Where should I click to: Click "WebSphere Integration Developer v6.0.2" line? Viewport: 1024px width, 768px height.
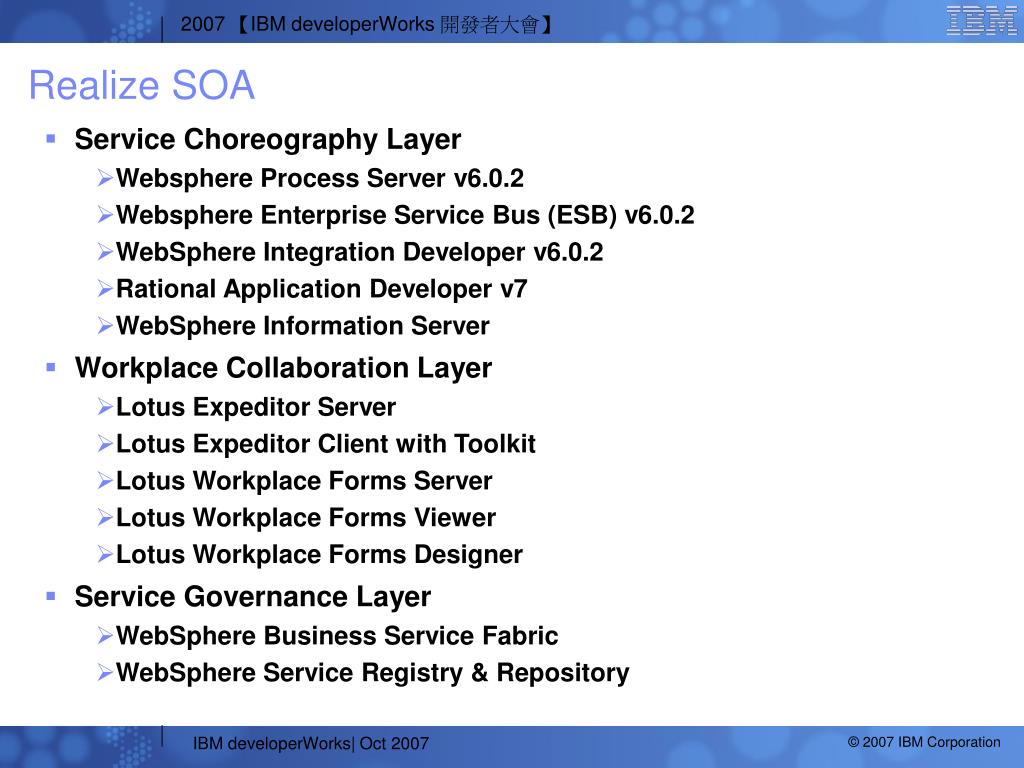point(360,253)
